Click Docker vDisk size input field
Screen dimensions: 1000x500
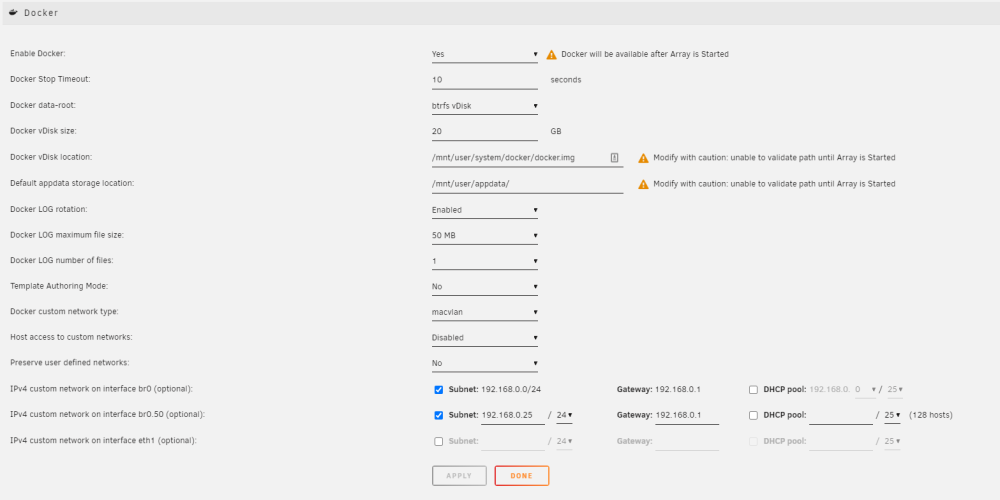click(x=485, y=131)
